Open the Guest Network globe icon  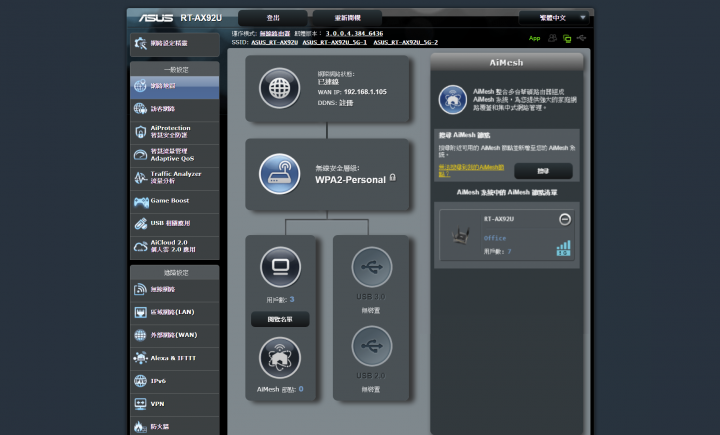click(x=140, y=109)
